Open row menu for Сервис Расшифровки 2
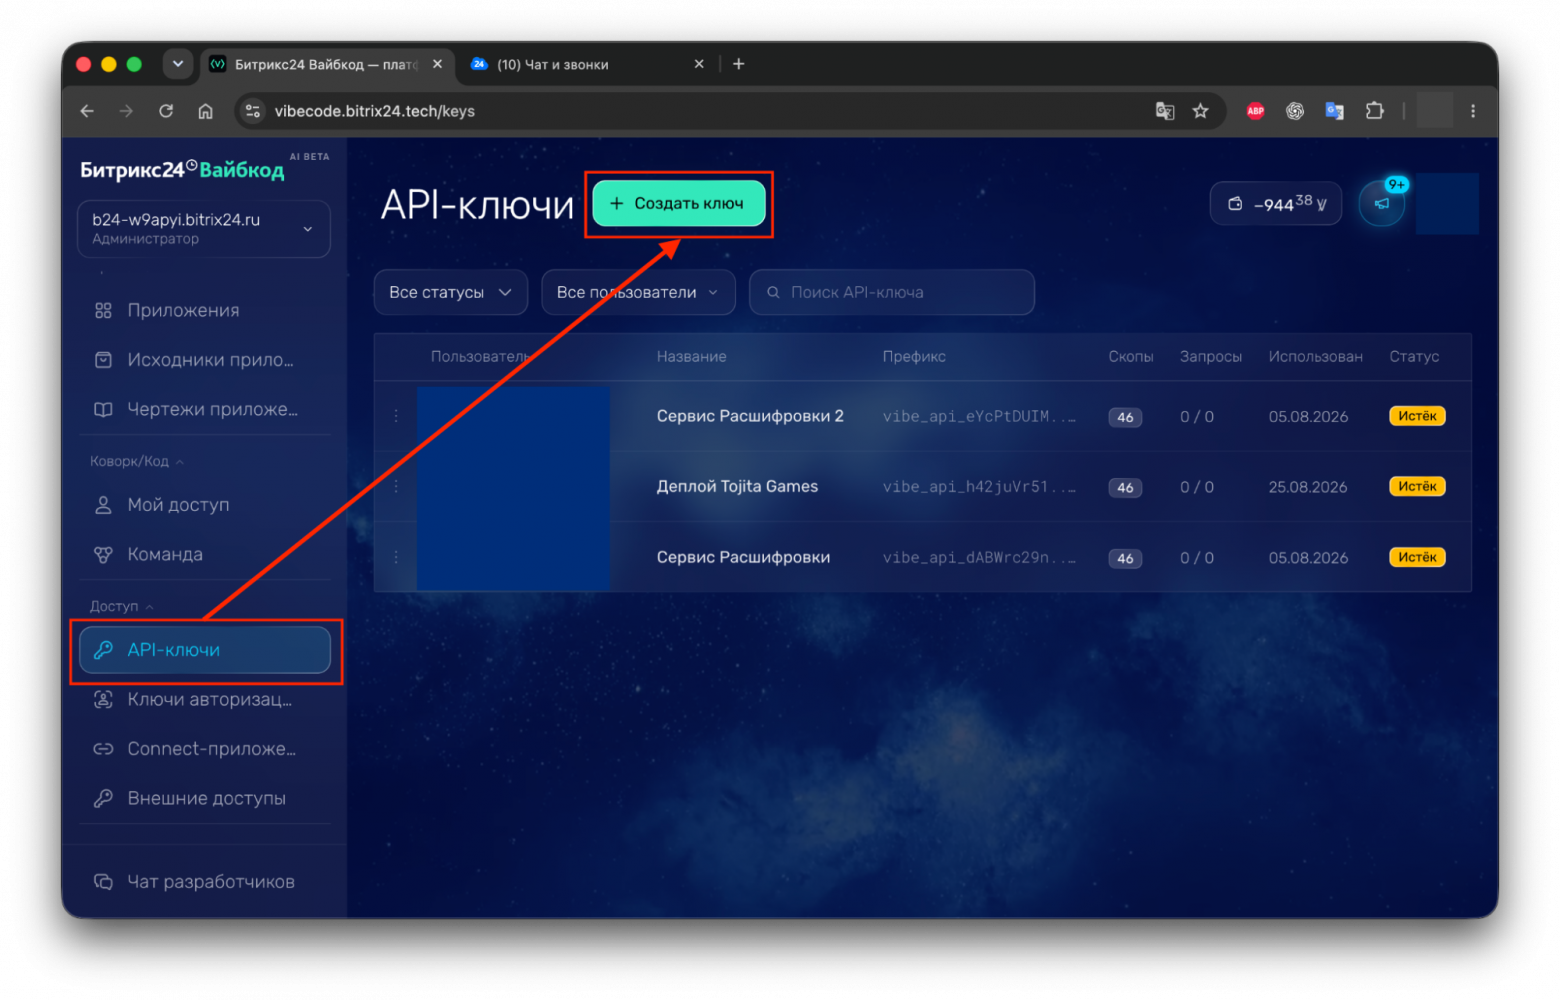1560x1000 pixels. 396,416
